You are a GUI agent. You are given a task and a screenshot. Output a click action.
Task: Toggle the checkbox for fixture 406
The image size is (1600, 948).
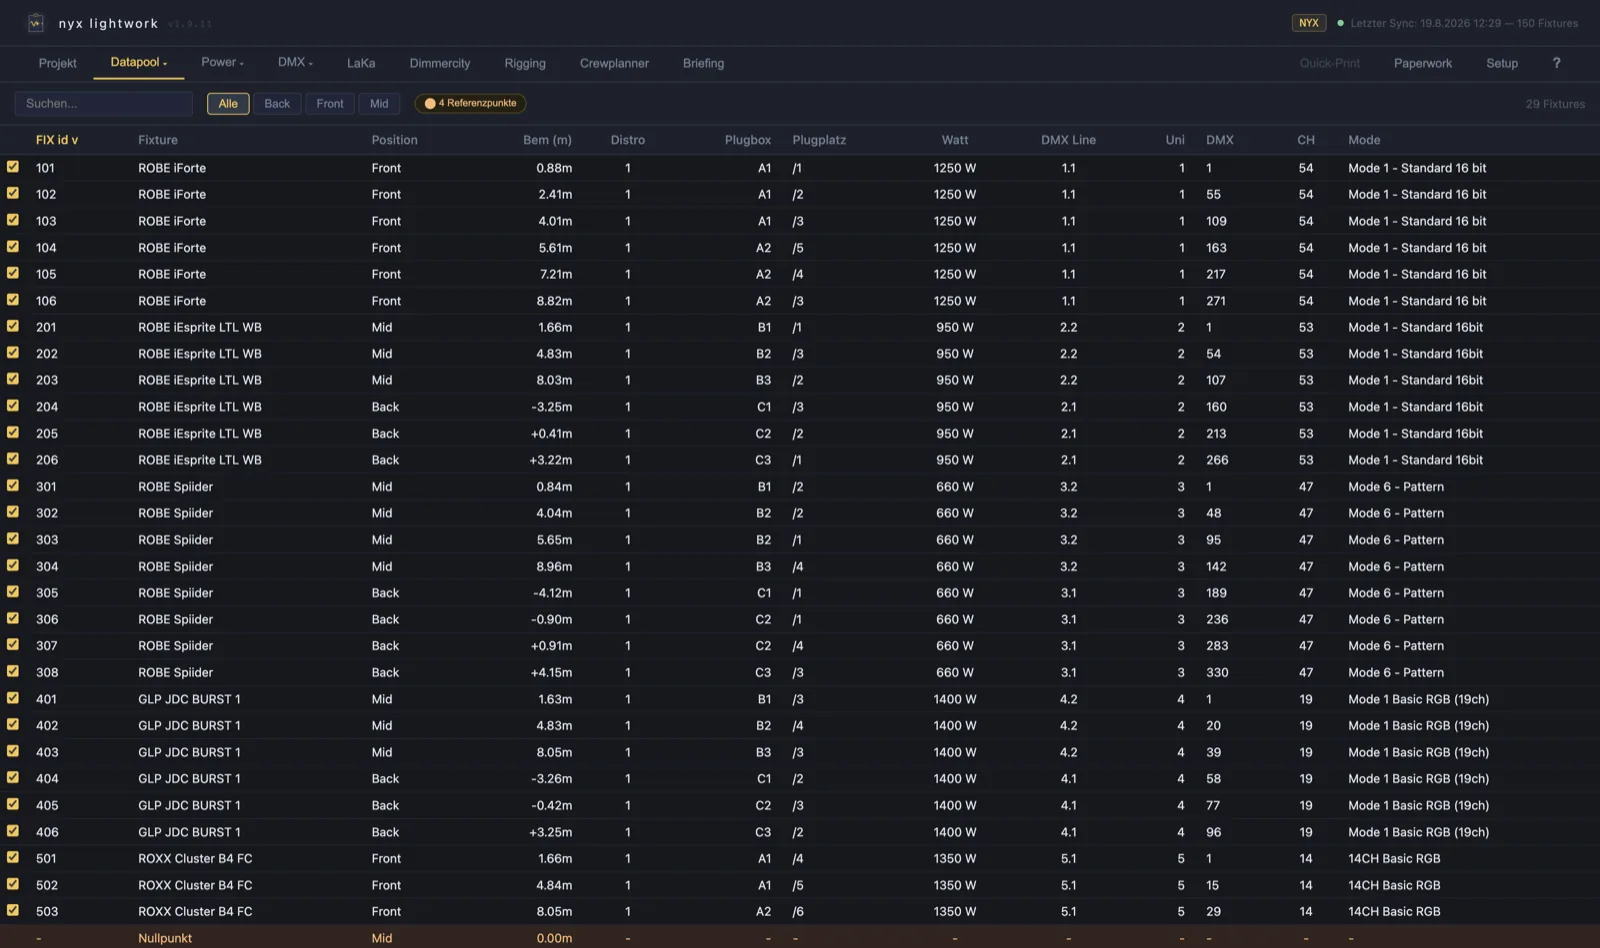pyautogui.click(x=13, y=831)
